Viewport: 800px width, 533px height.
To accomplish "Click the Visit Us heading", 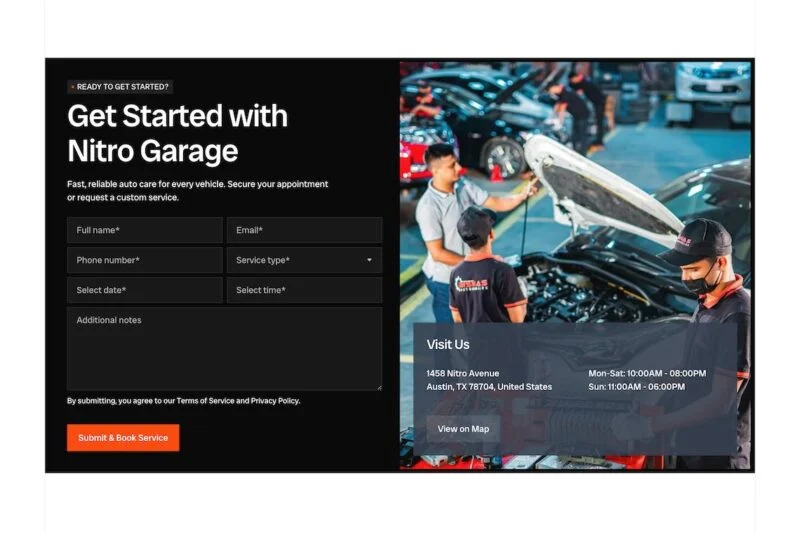I will coord(448,345).
